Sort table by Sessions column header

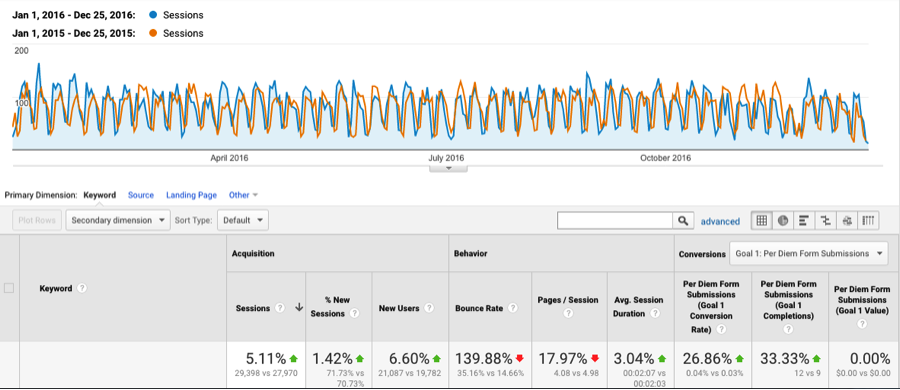253,308
